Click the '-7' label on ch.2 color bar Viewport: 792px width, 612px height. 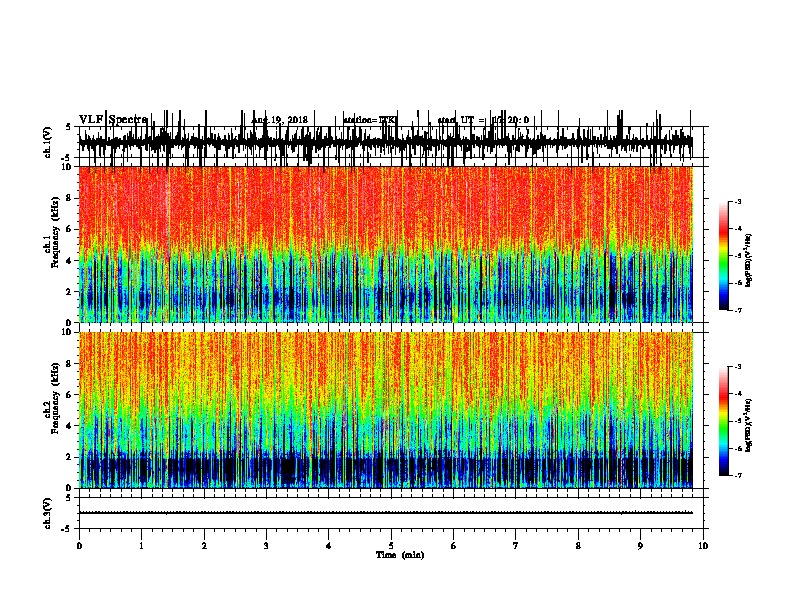tap(737, 475)
